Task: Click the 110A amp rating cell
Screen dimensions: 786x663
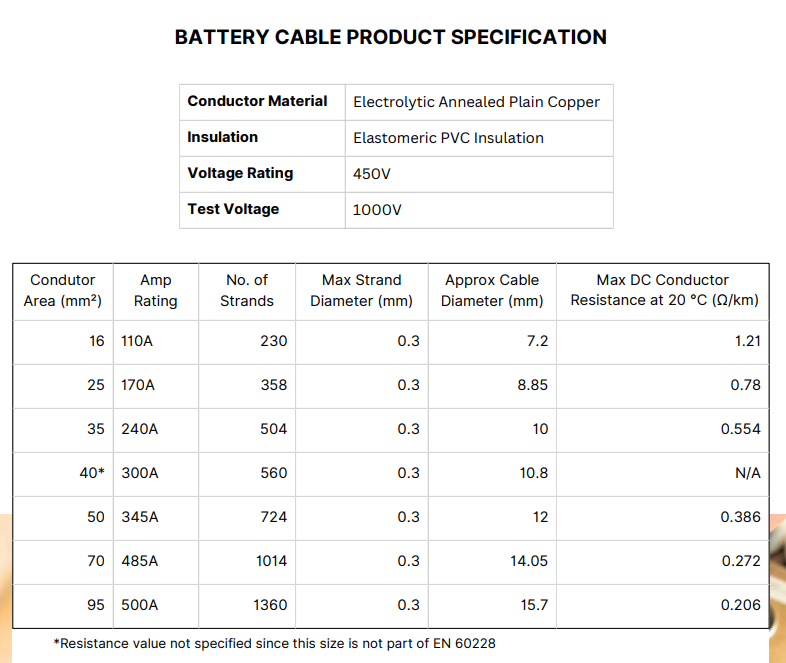Action: point(156,342)
